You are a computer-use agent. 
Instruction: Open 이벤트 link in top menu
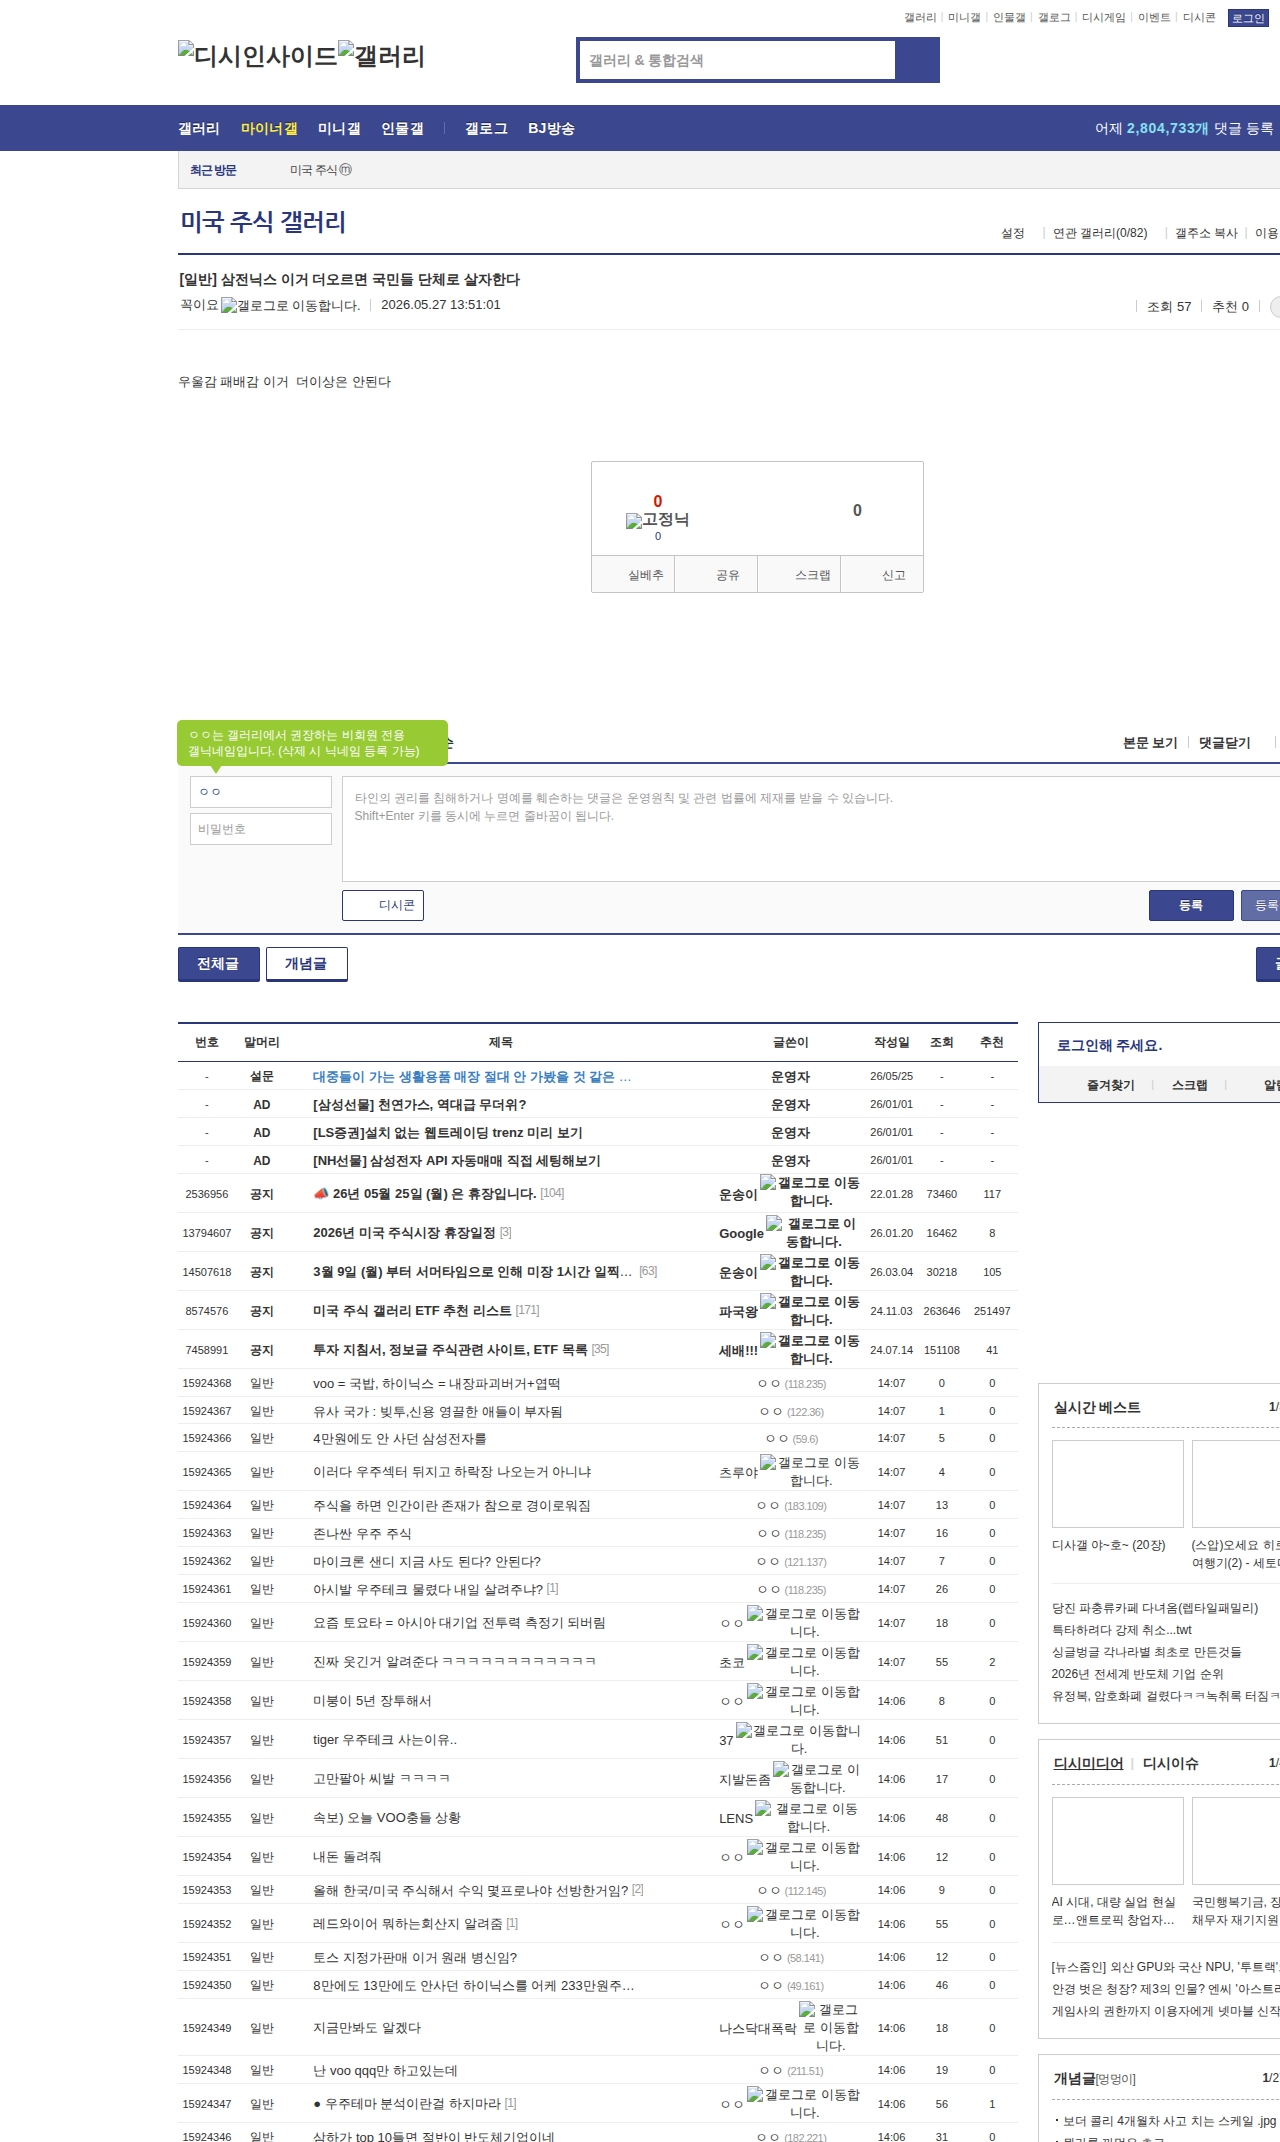(1154, 18)
